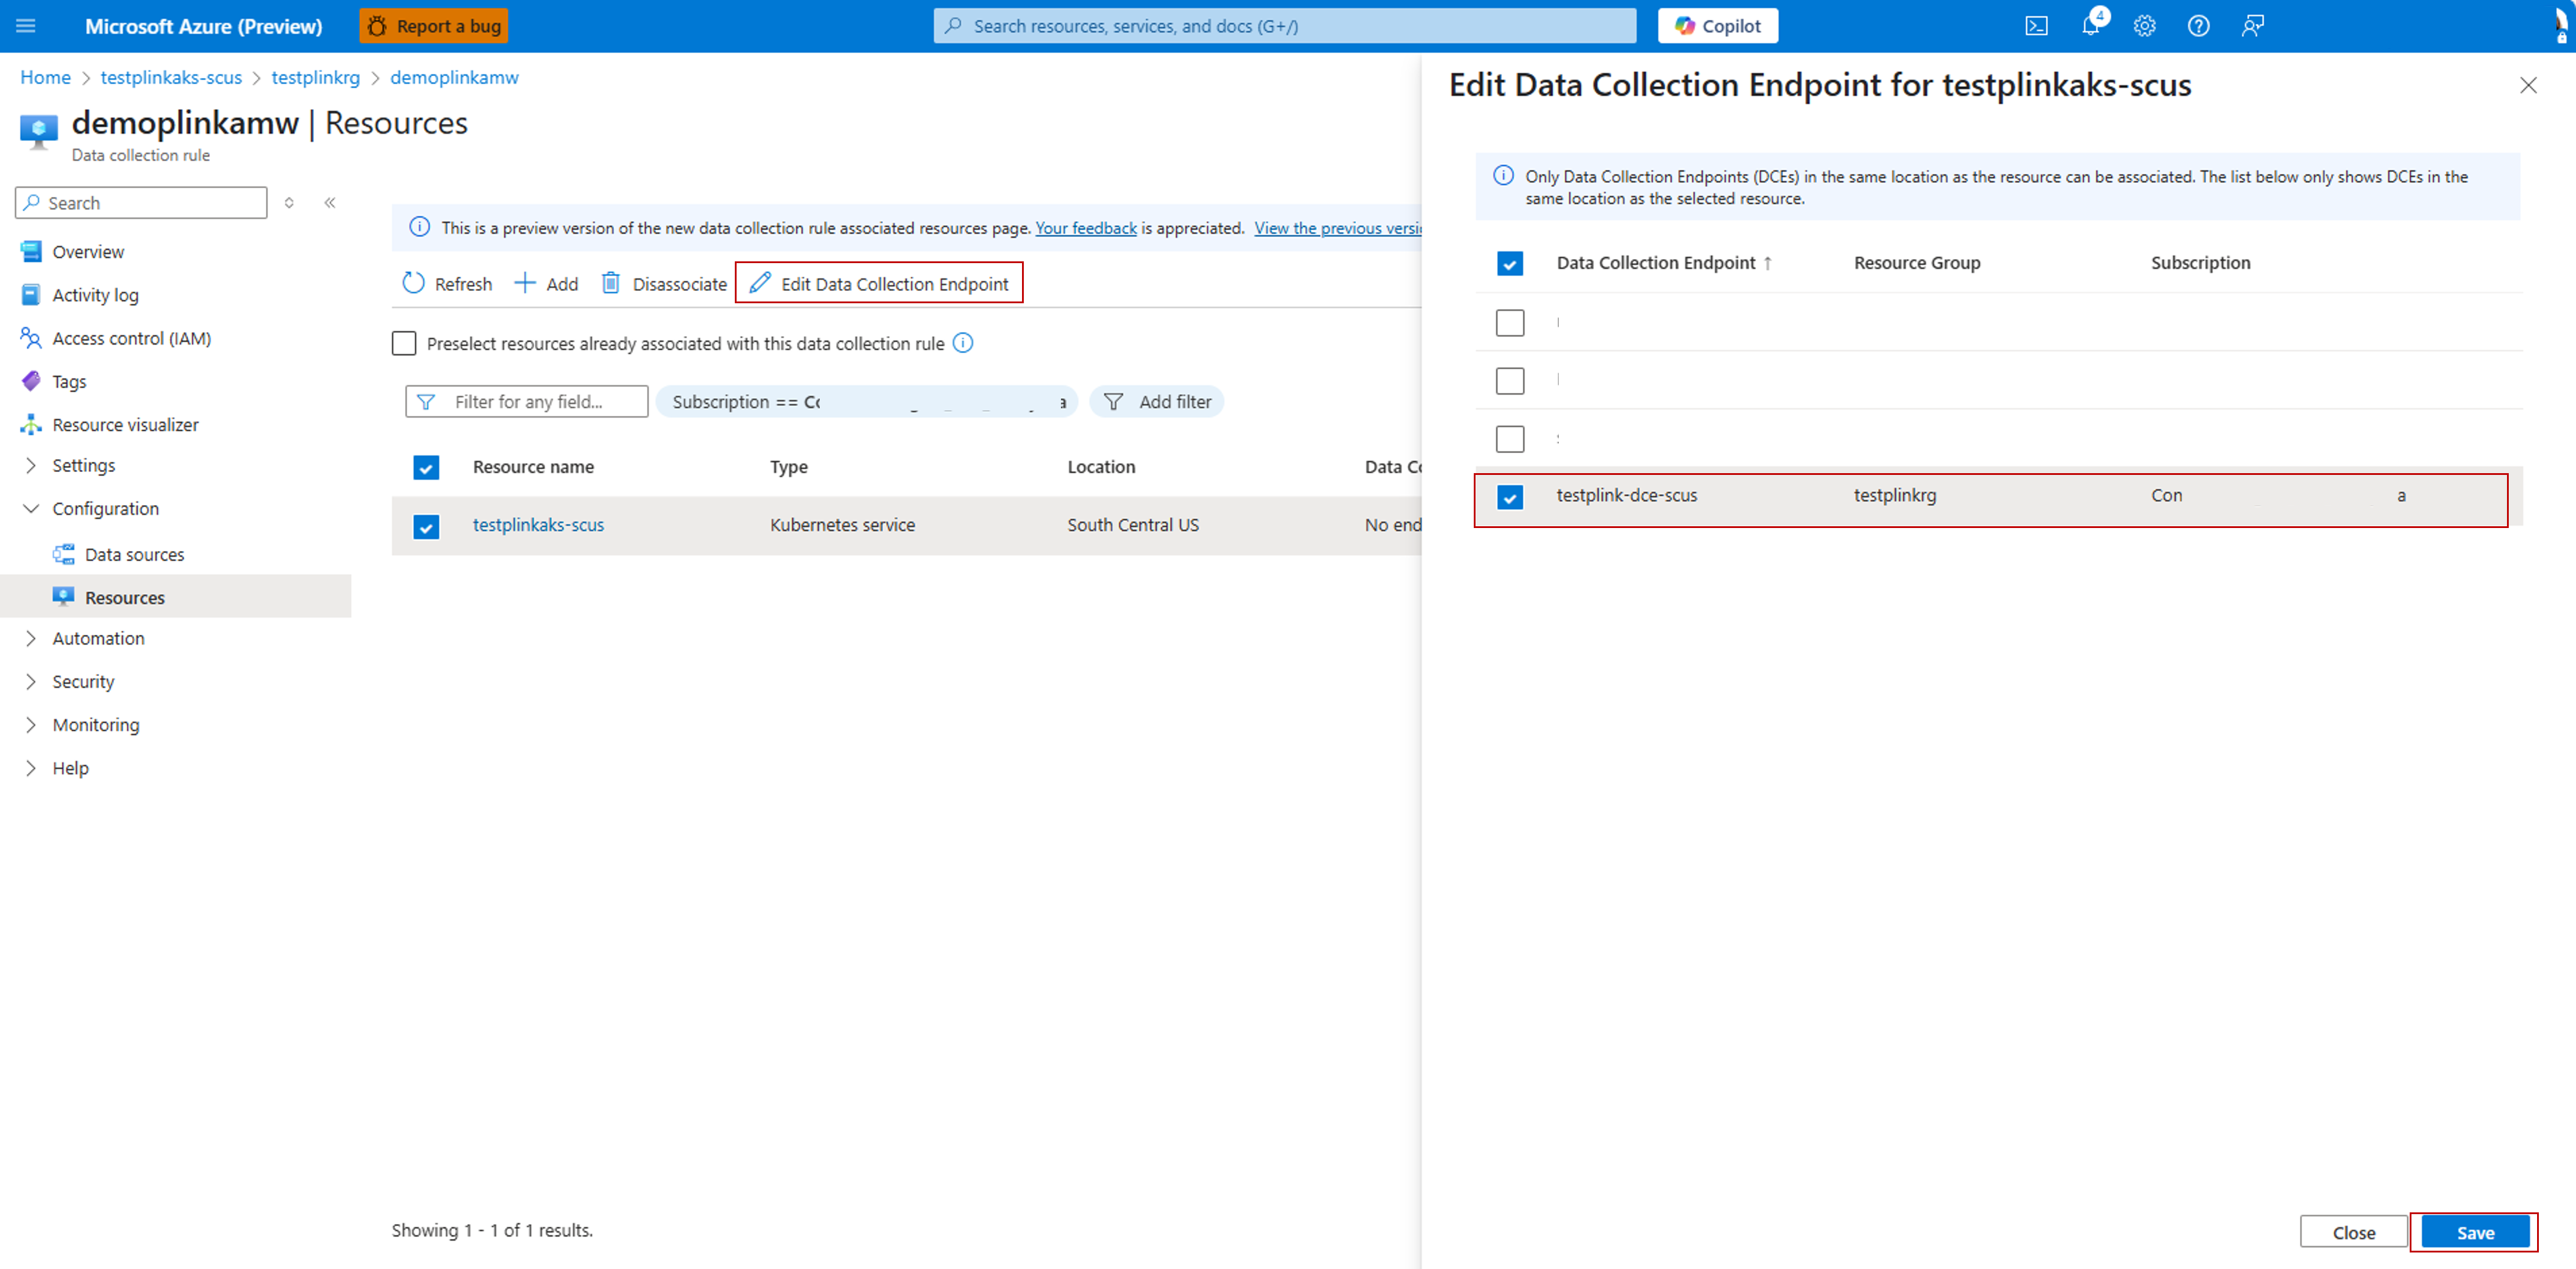Open the Your feedback link
2576x1269 pixels.
tap(1085, 228)
